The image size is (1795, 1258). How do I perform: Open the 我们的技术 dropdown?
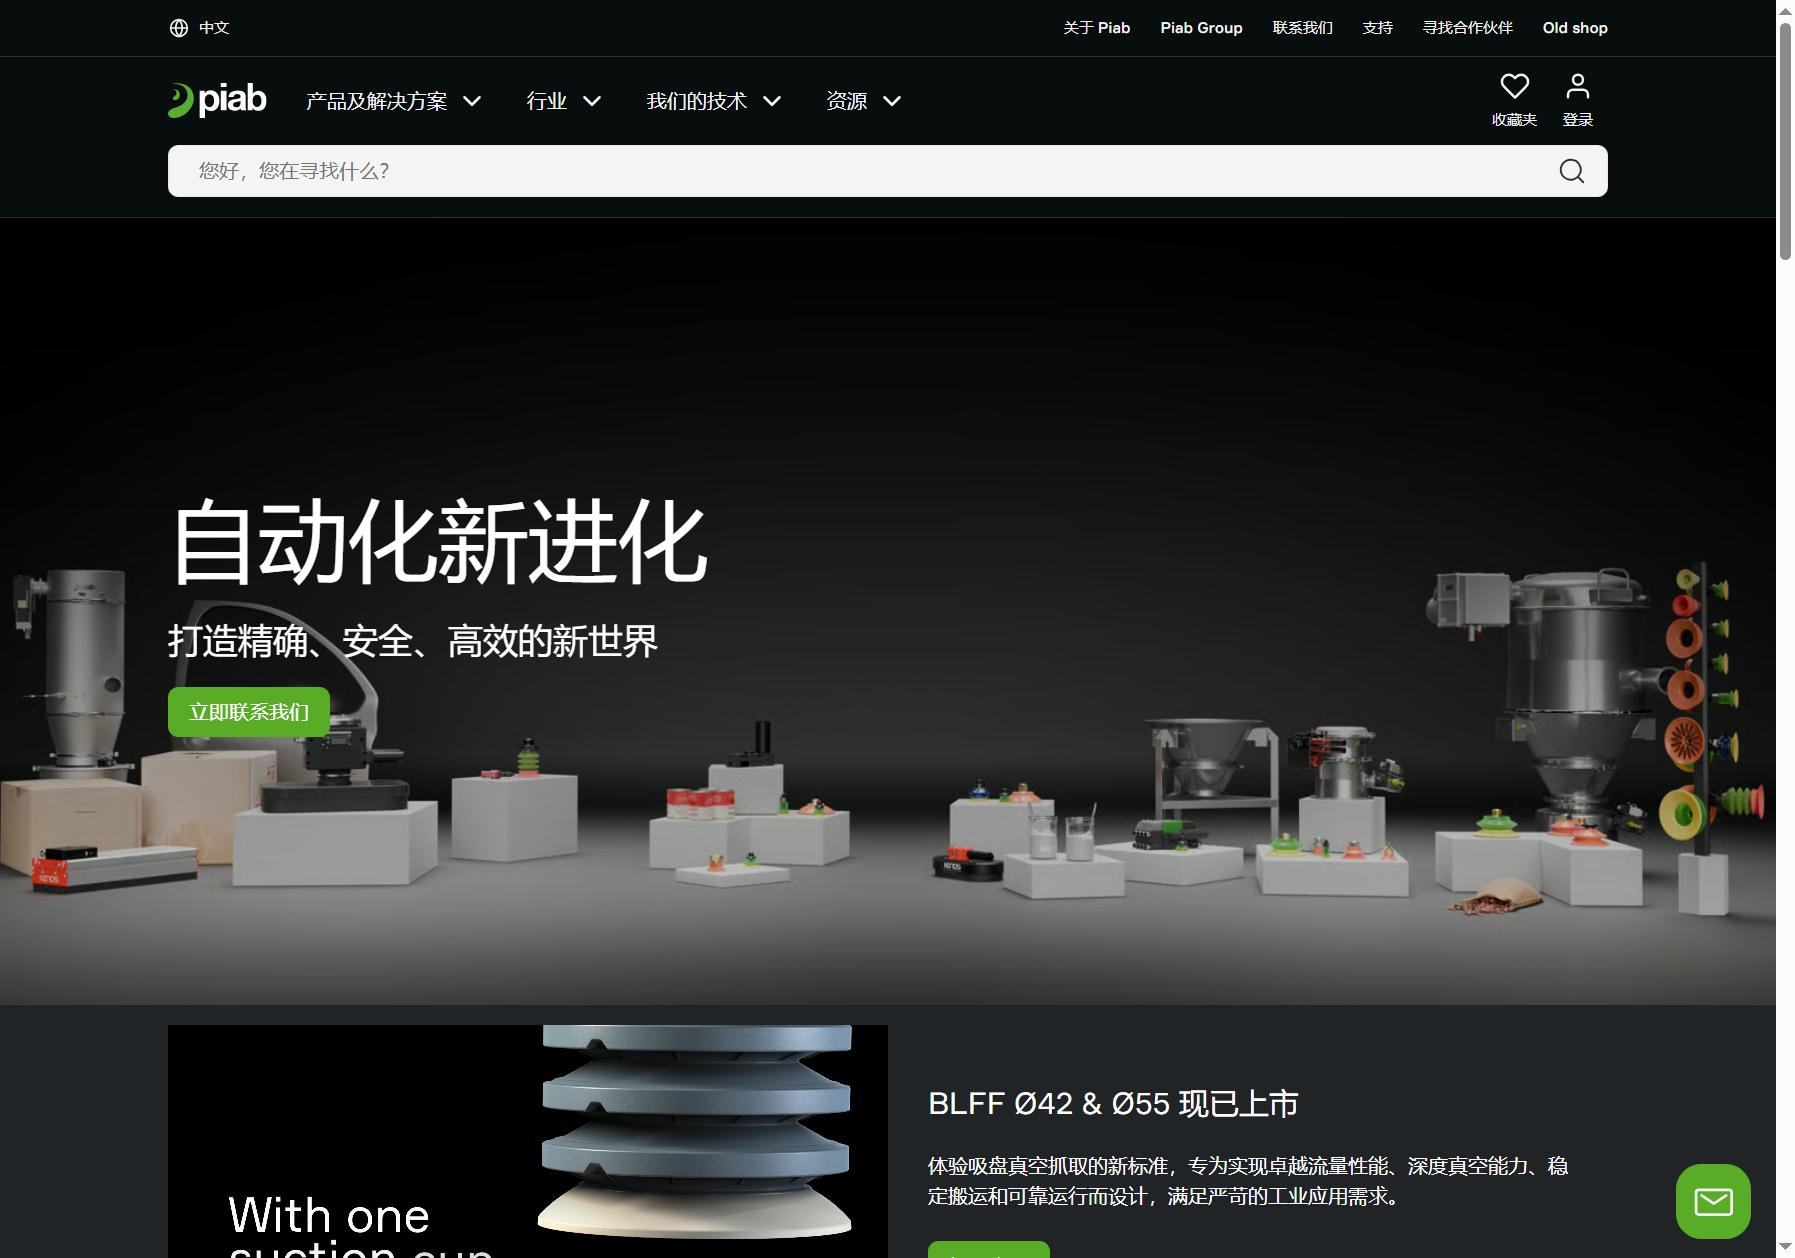click(713, 101)
